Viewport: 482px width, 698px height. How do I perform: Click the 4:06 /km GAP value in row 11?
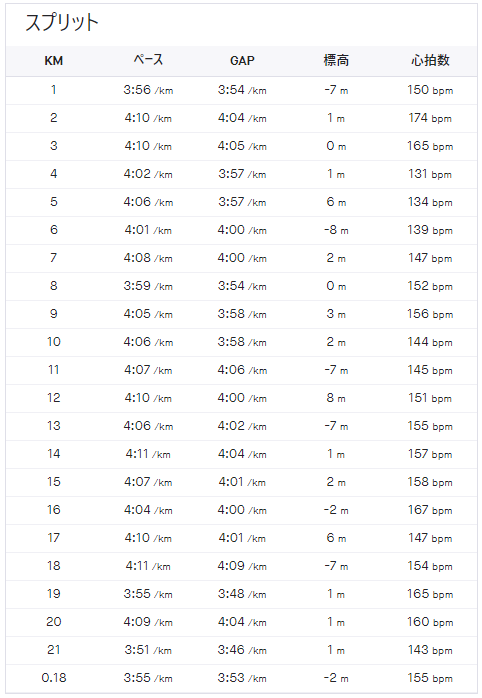pyautogui.click(x=242, y=370)
